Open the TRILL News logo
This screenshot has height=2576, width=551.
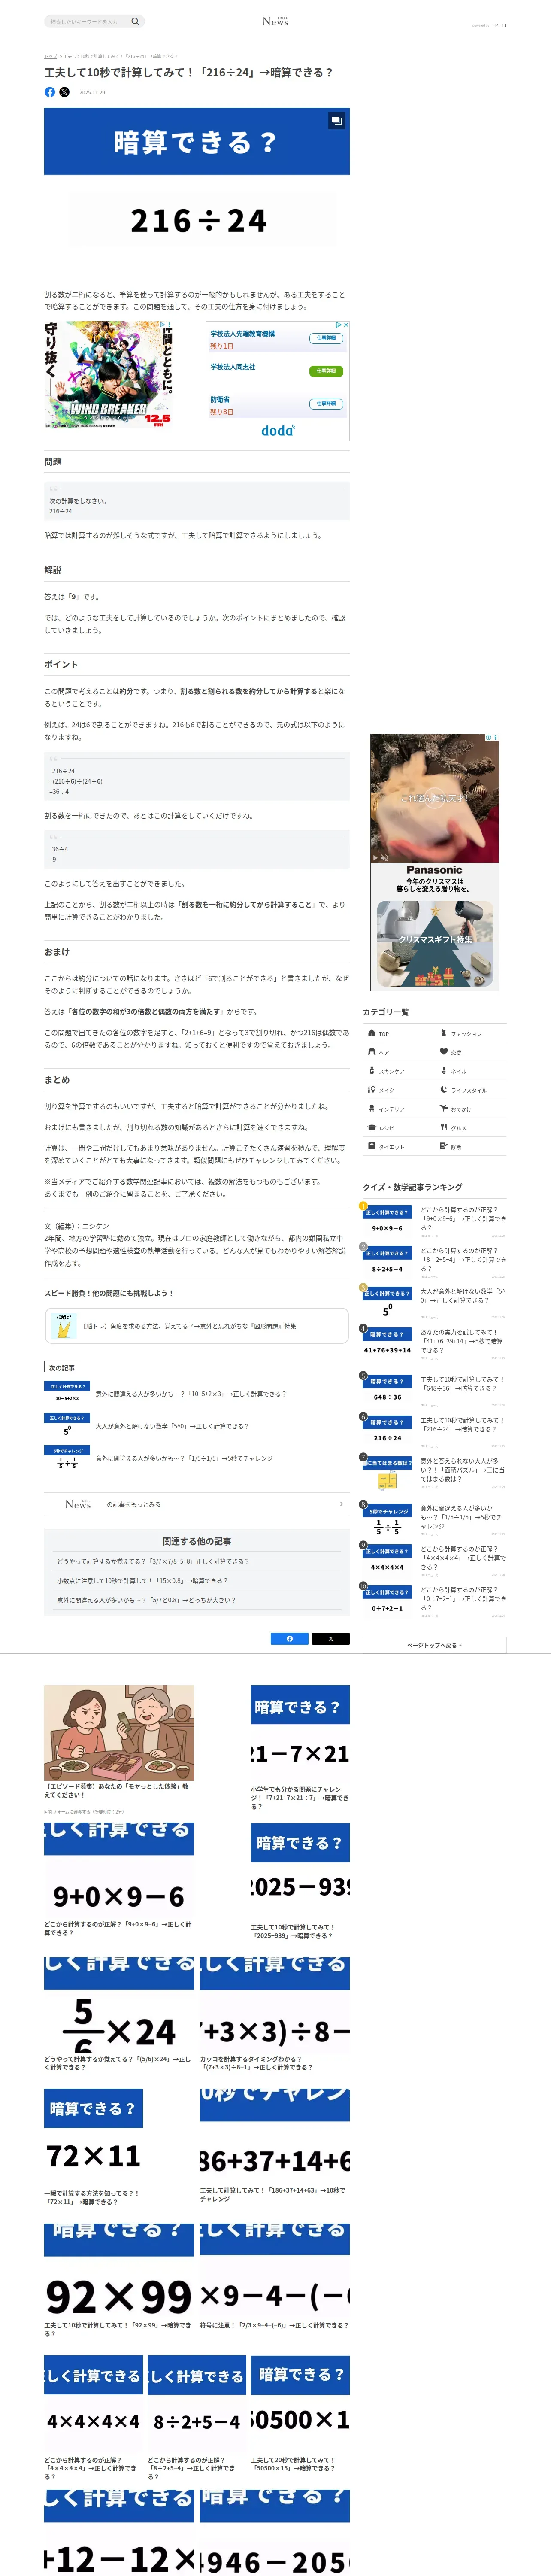pos(275,21)
